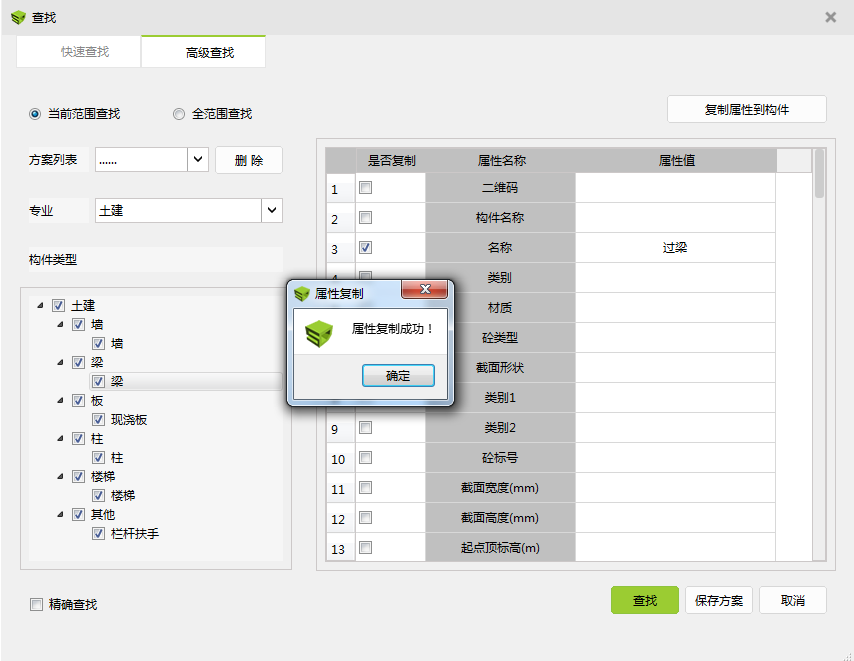Check copy box for 二维码 row
The width and height of the screenshot is (854, 661).
coord(365,188)
